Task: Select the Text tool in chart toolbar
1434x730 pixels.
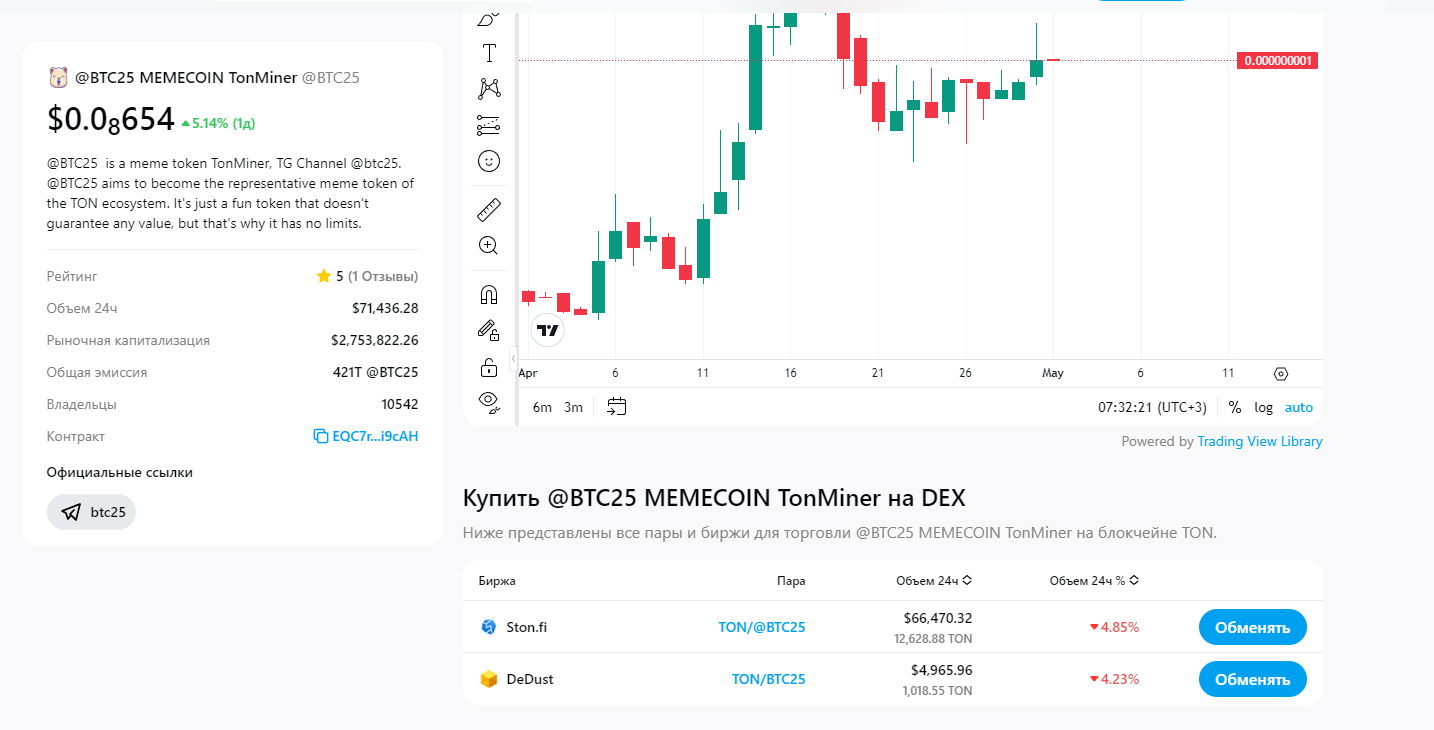Action: pos(489,53)
